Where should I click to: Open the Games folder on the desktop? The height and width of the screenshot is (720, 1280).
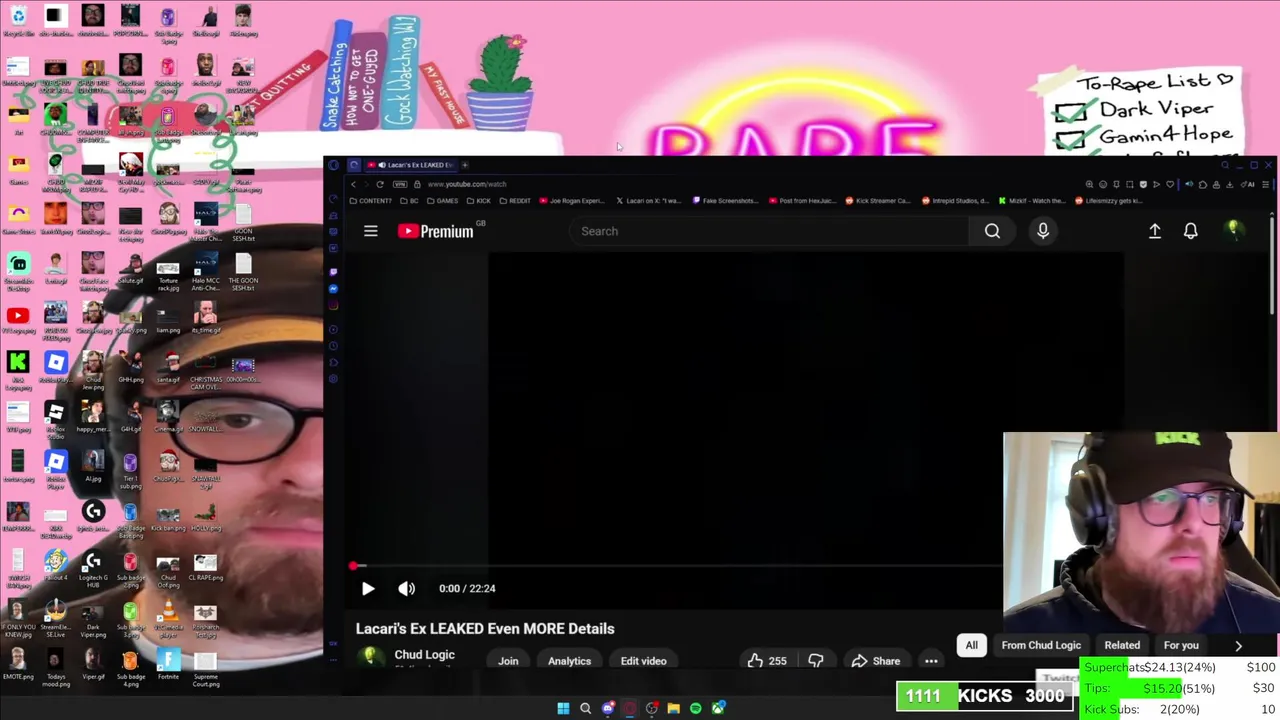(18, 168)
